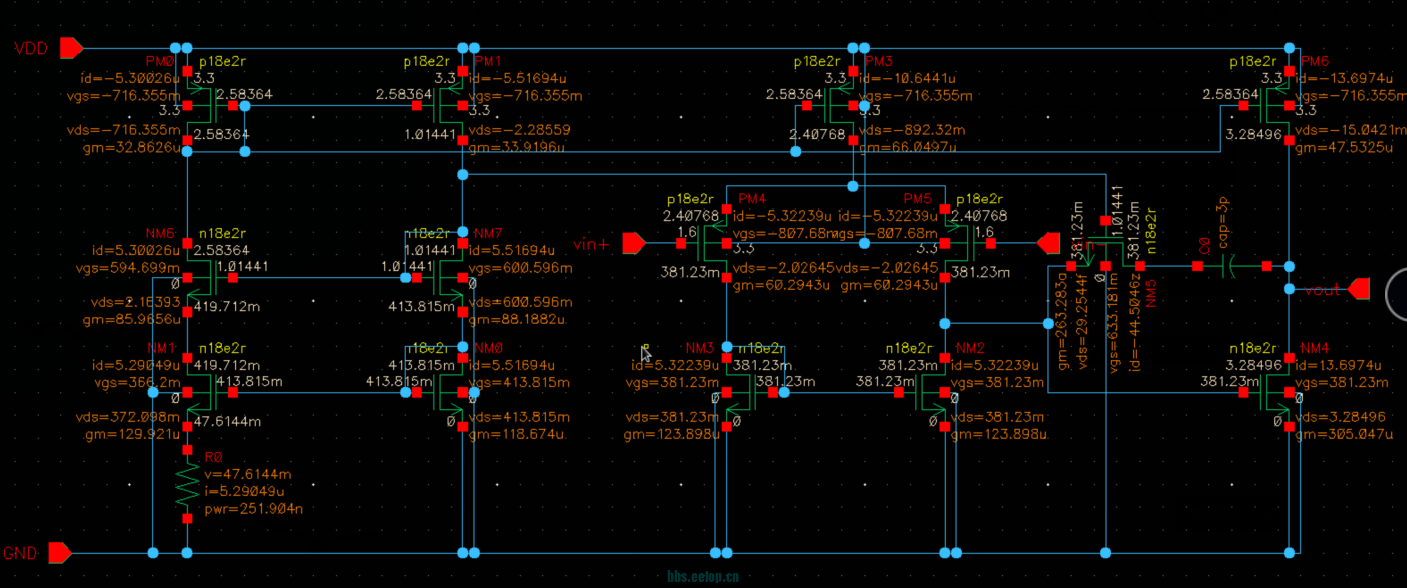Select the GND pin symbol

(60, 552)
